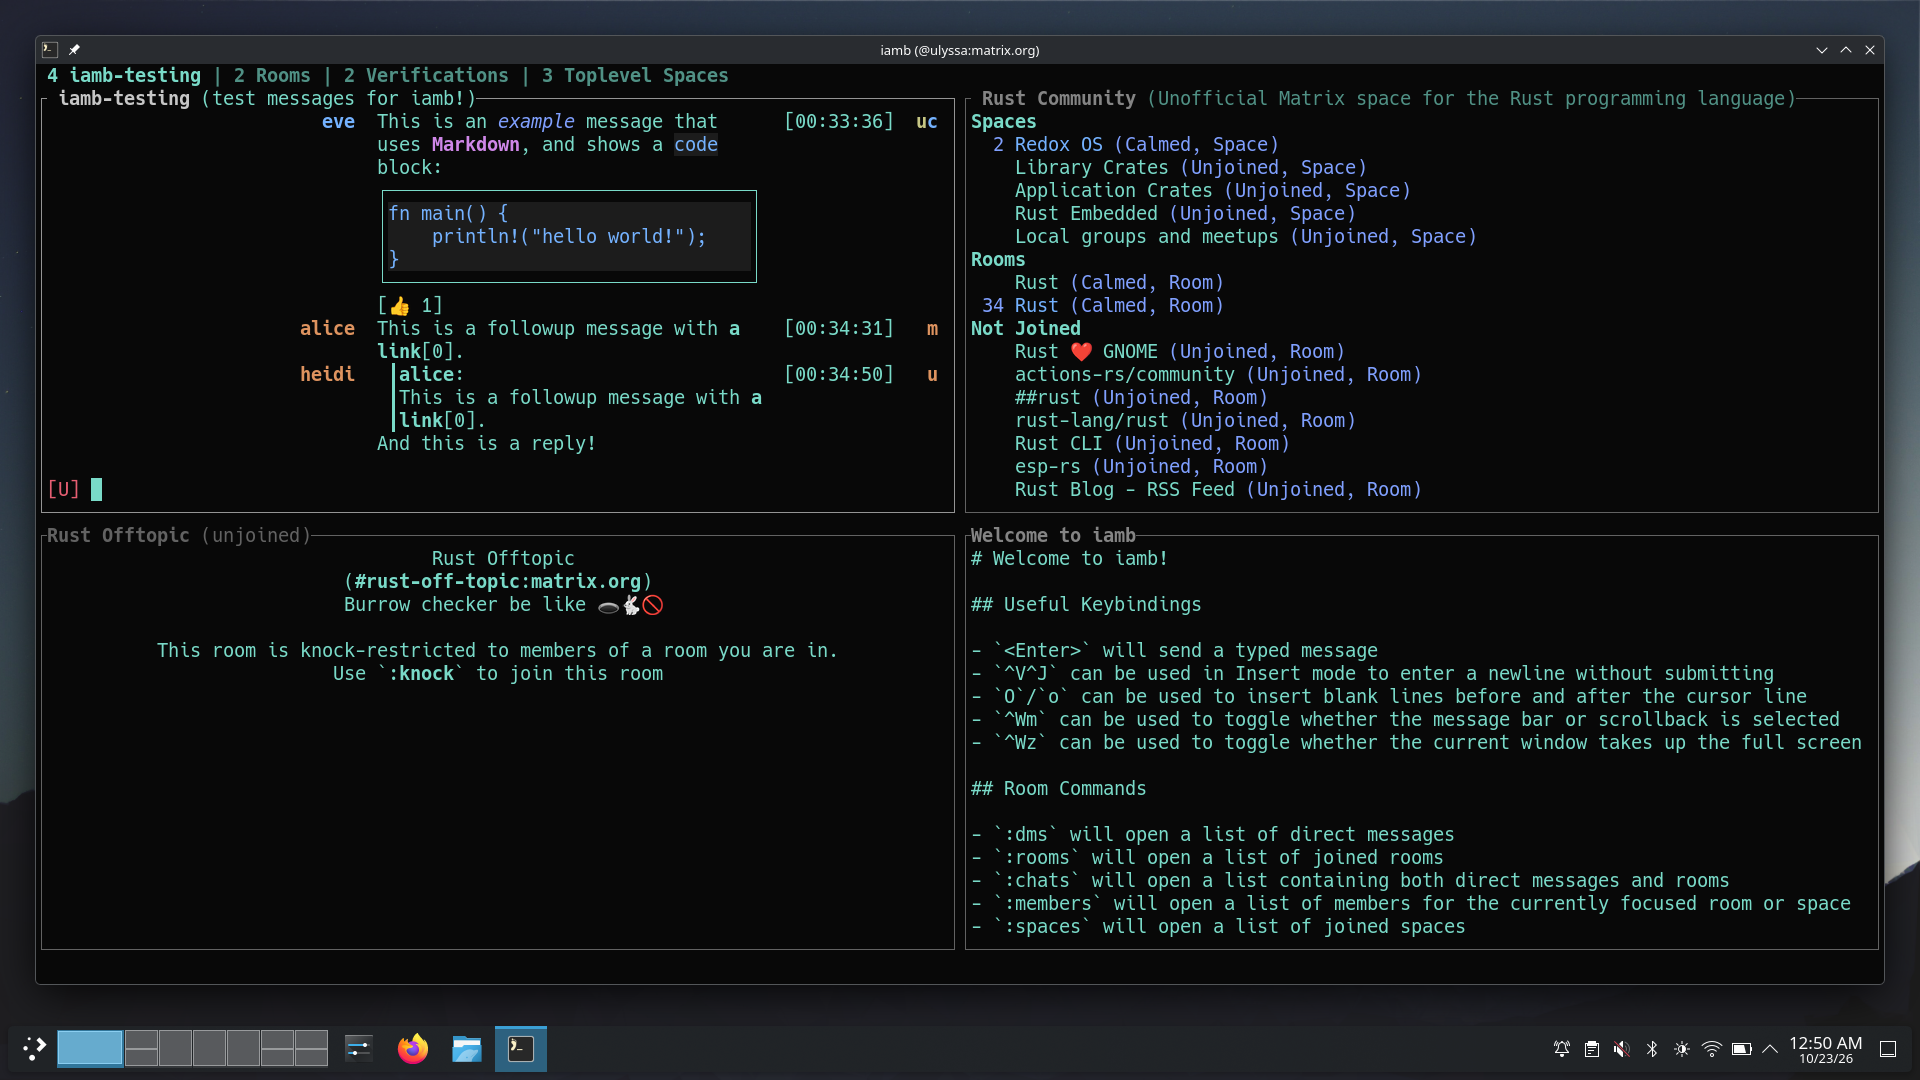Click the show desktop icon
The width and height of the screenshot is (1920, 1080).
[1888, 1049]
